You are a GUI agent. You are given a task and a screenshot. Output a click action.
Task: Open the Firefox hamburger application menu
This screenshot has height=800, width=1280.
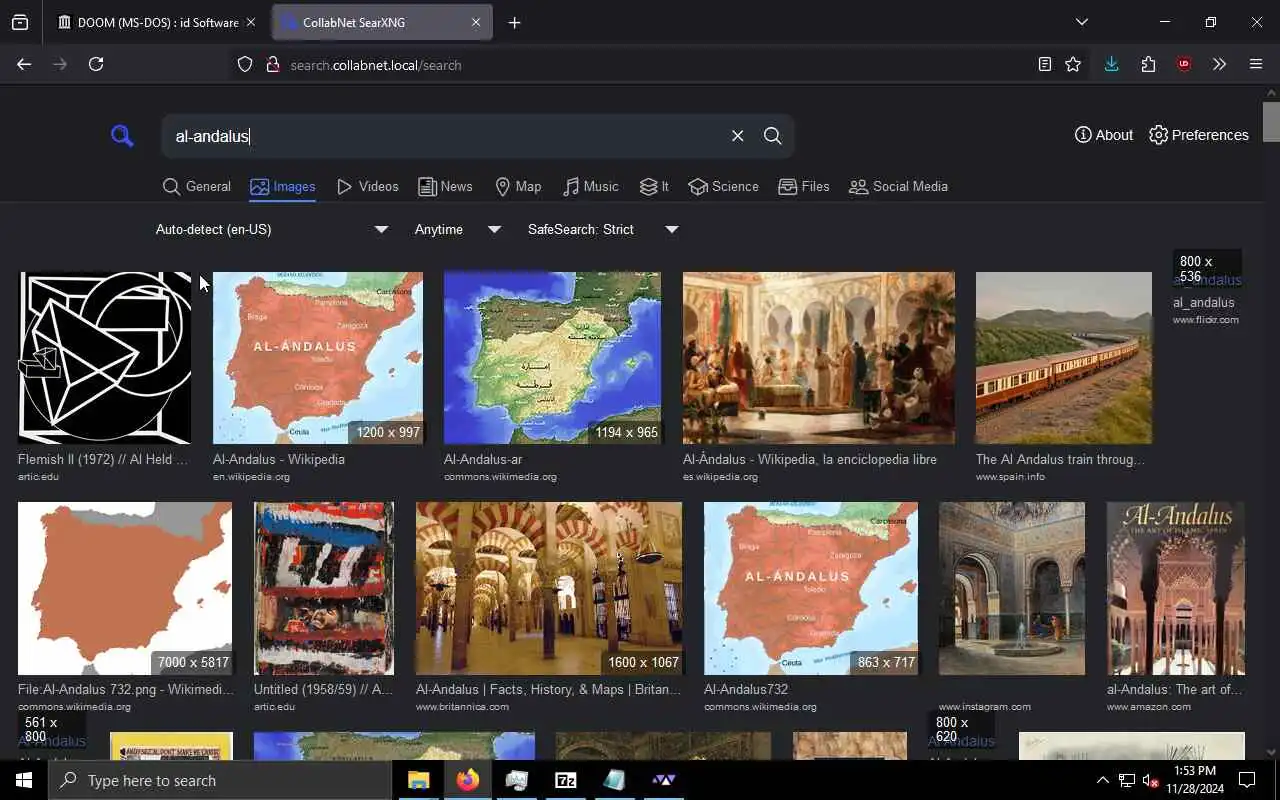(x=1256, y=64)
